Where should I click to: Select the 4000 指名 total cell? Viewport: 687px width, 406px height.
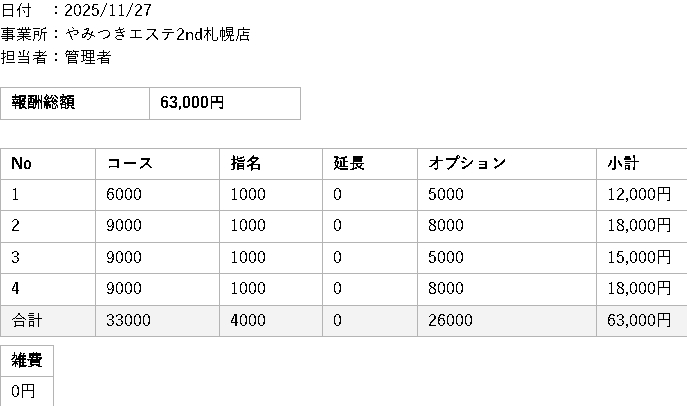[x=248, y=321]
